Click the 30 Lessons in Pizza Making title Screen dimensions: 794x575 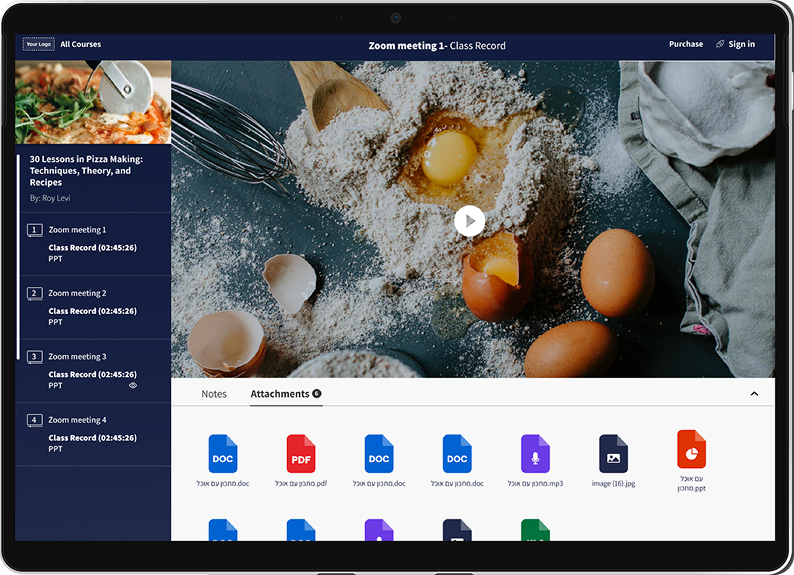tap(86, 171)
